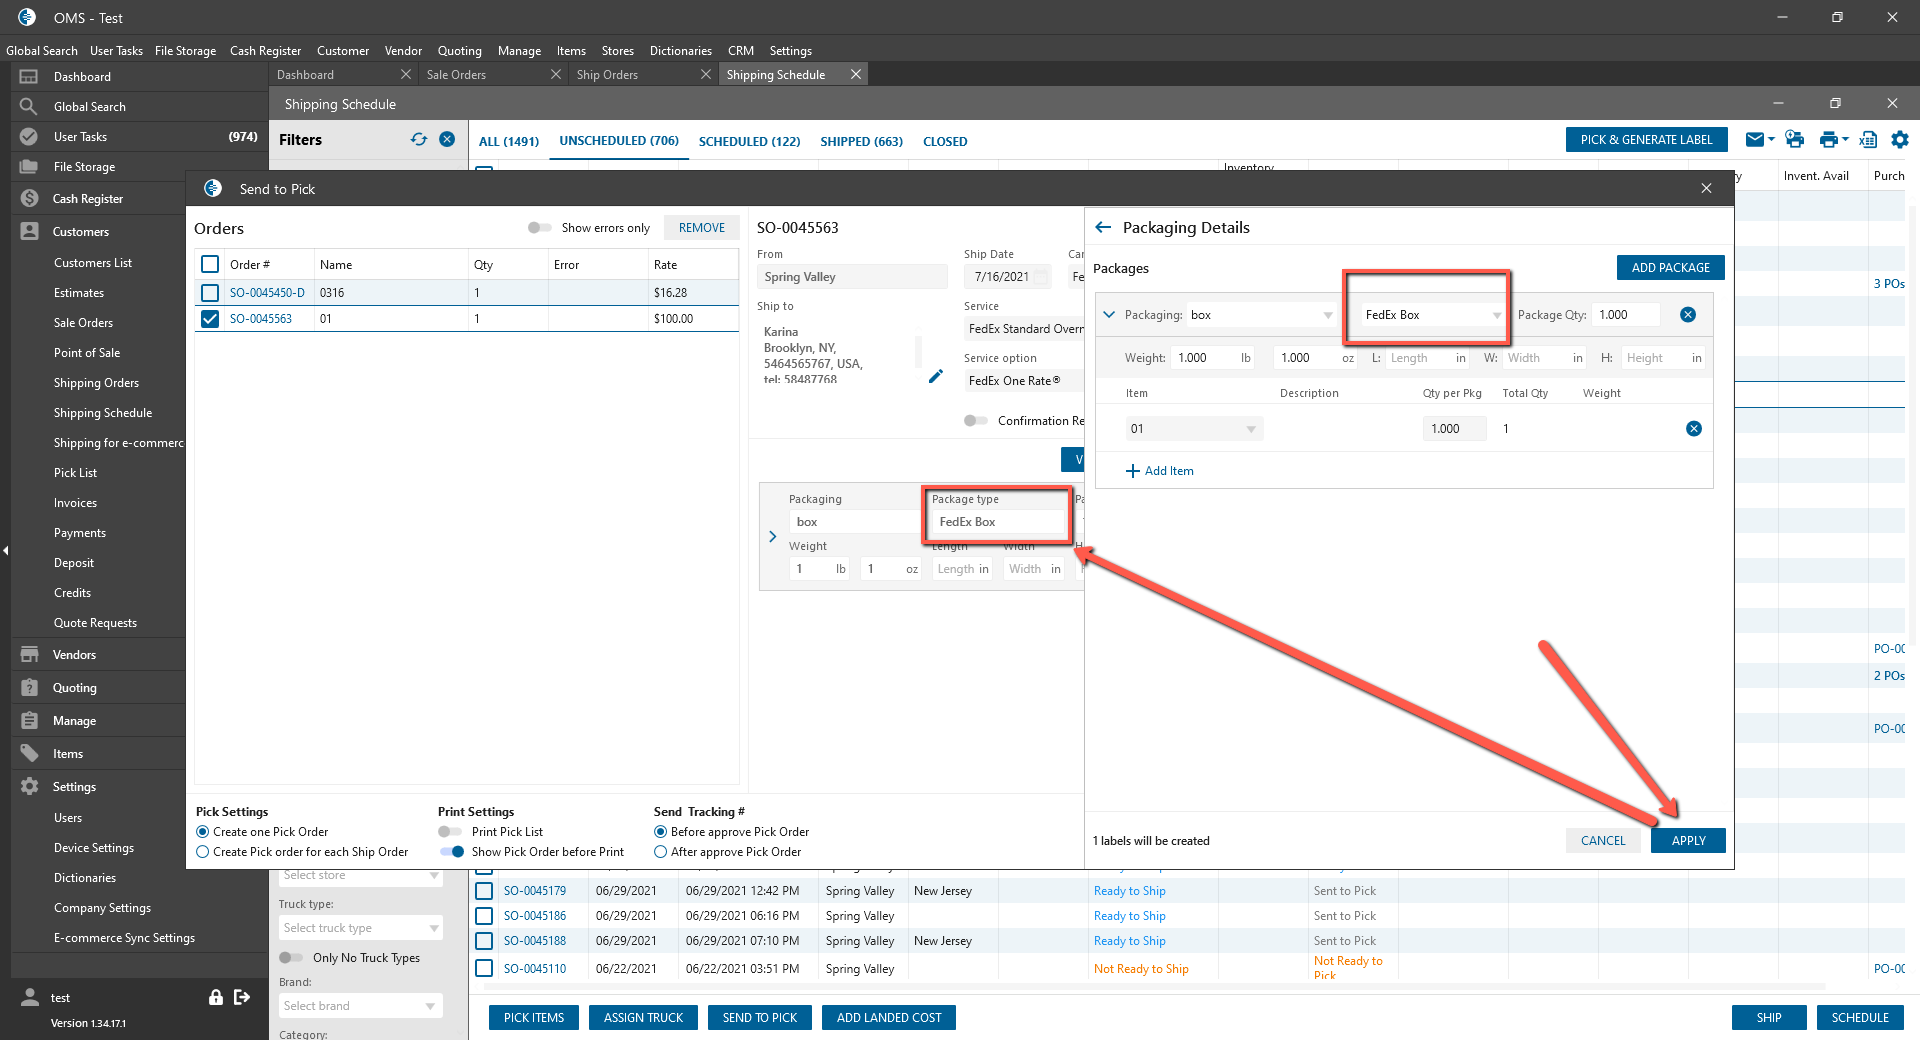Delete item 01 row with X icon
Screen dimensions: 1920x1040
click(1693, 429)
